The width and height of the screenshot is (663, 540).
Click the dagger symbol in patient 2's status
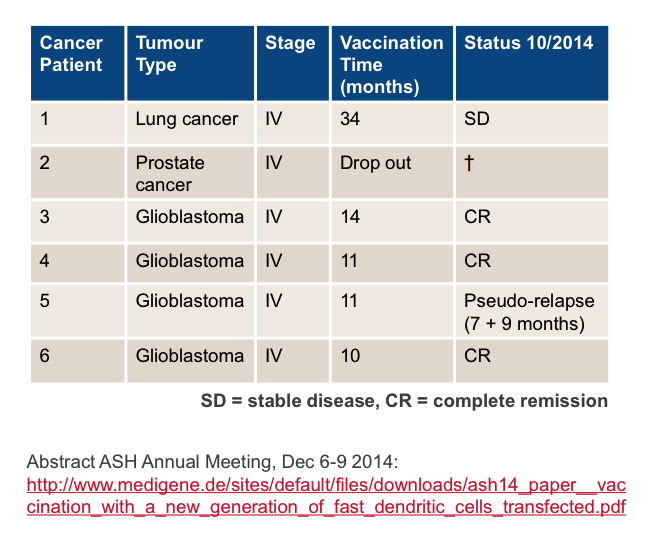(469, 163)
